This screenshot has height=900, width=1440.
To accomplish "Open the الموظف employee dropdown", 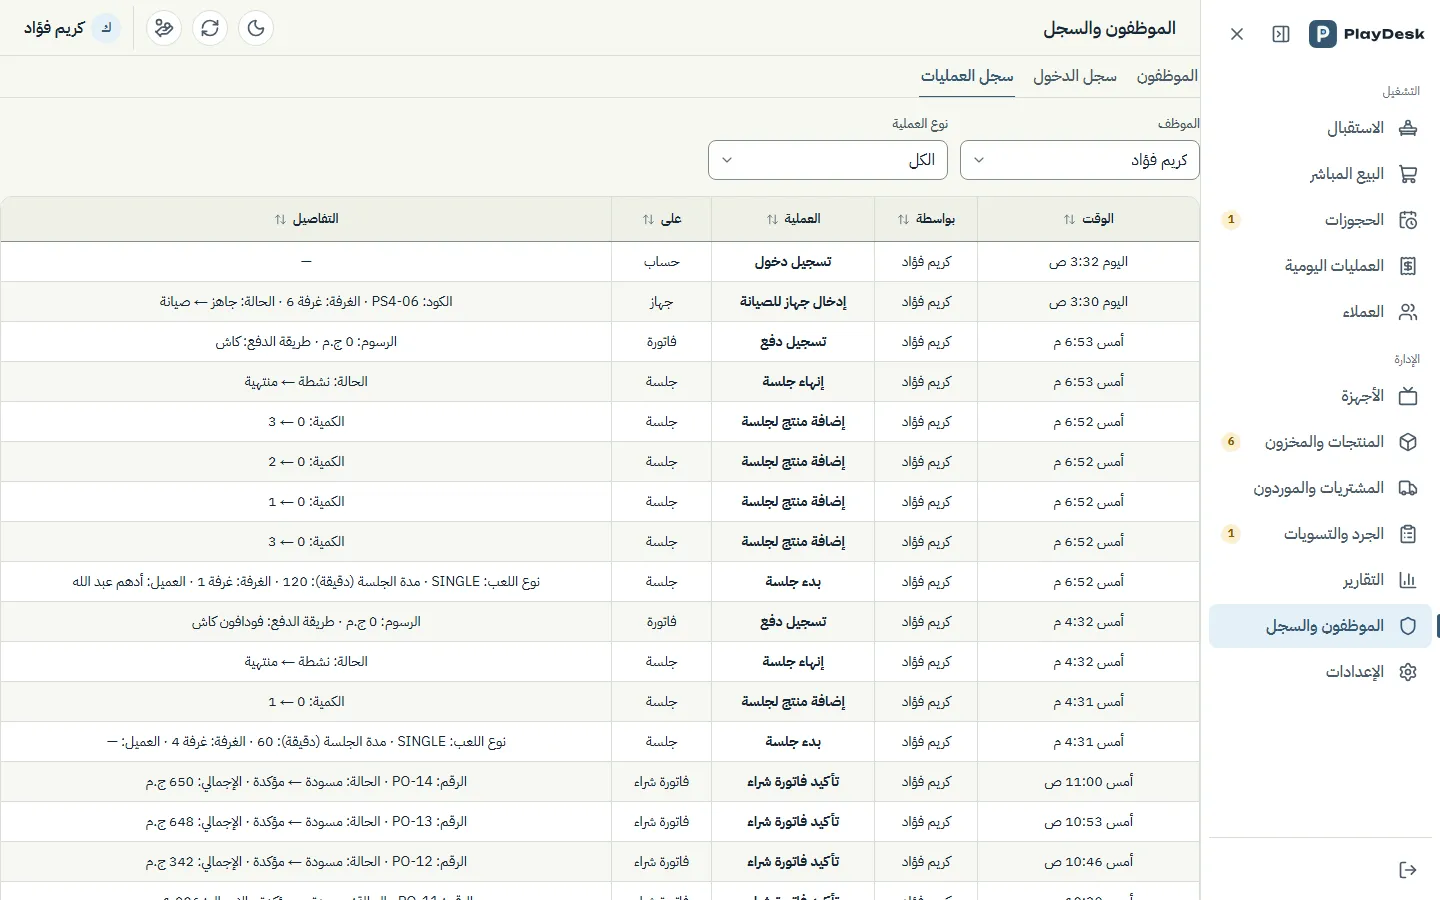I will 1080,160.
